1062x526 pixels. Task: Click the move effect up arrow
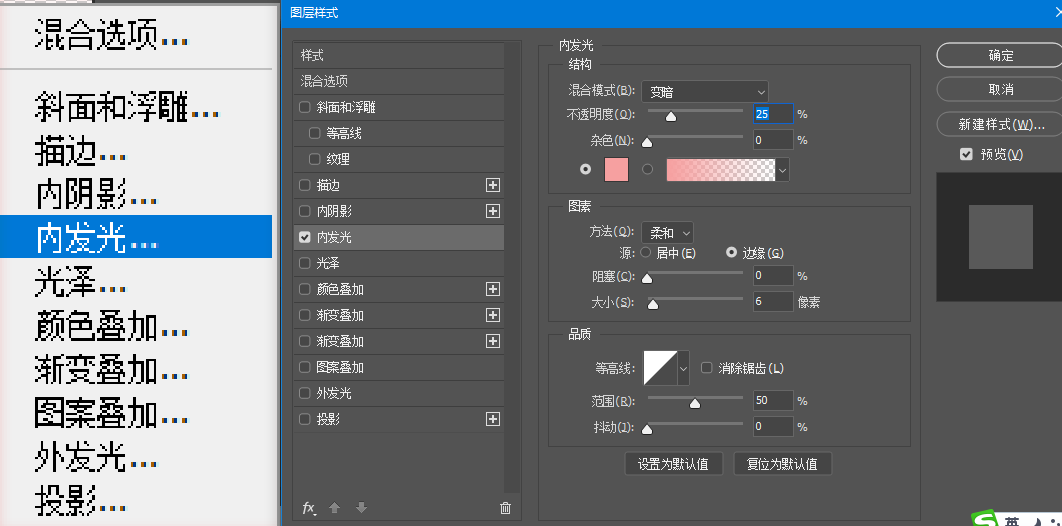pos(335,508)
